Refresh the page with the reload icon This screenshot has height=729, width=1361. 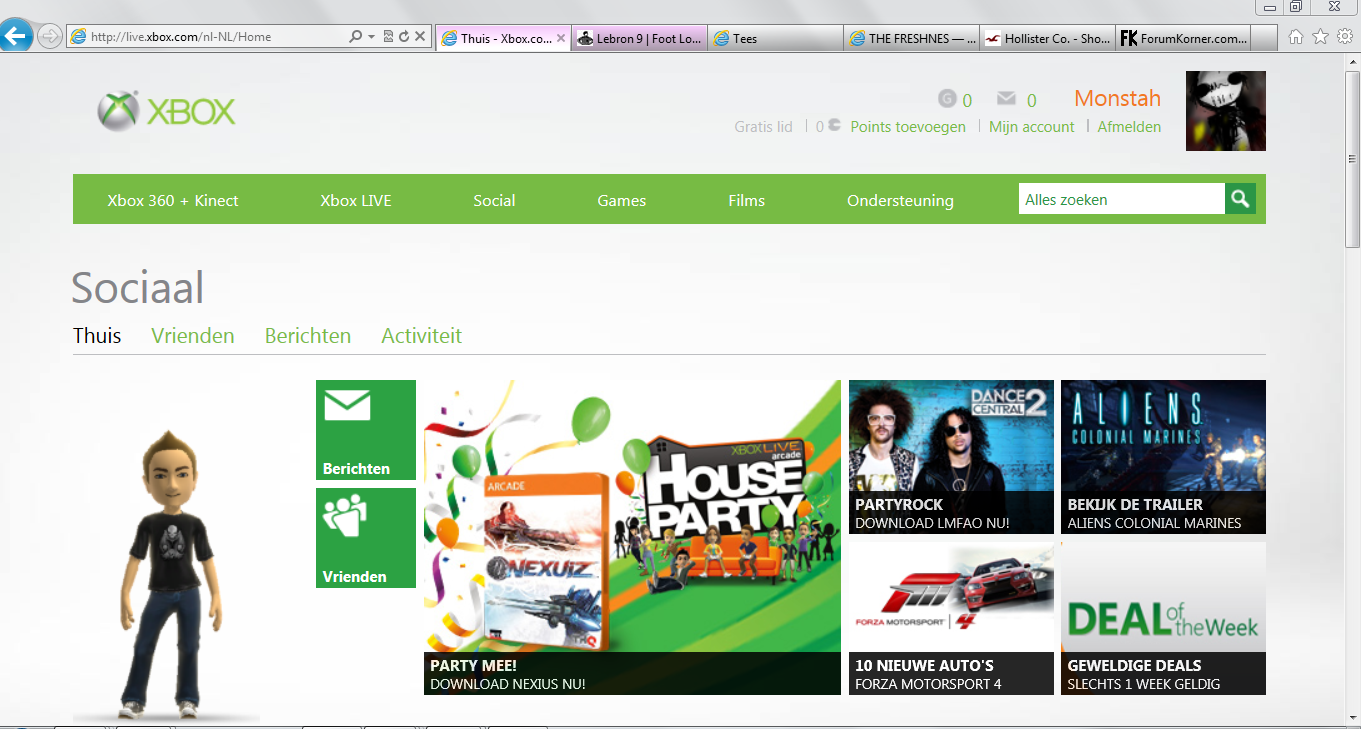(404, 37)
